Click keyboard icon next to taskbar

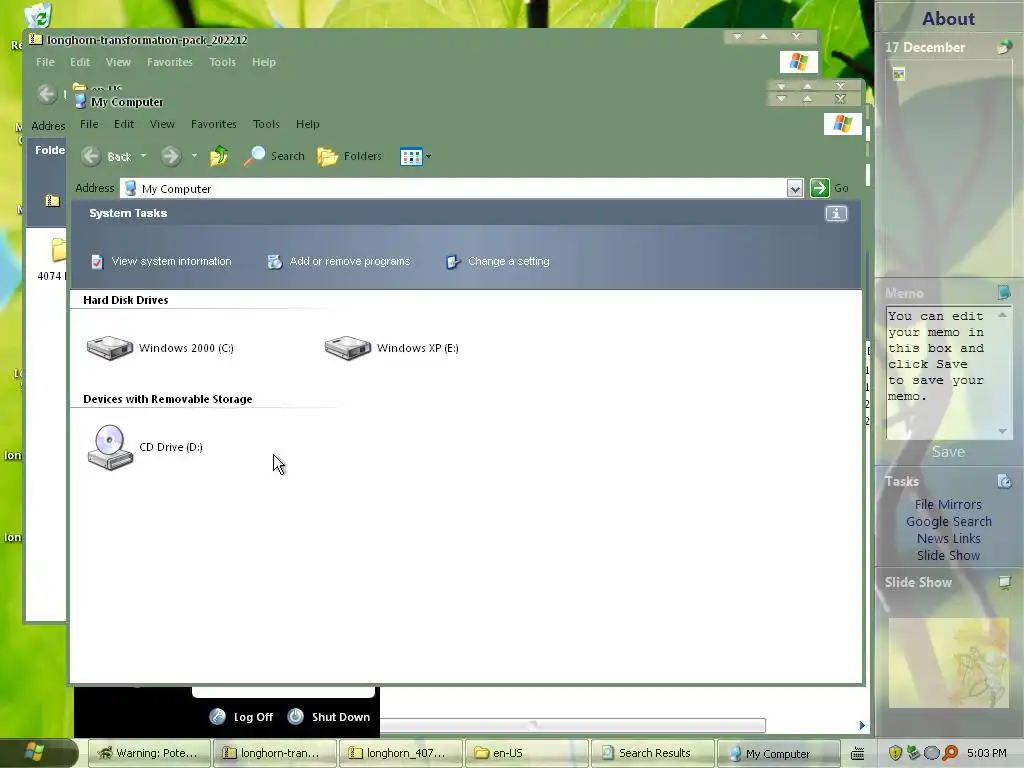point(857,753)
